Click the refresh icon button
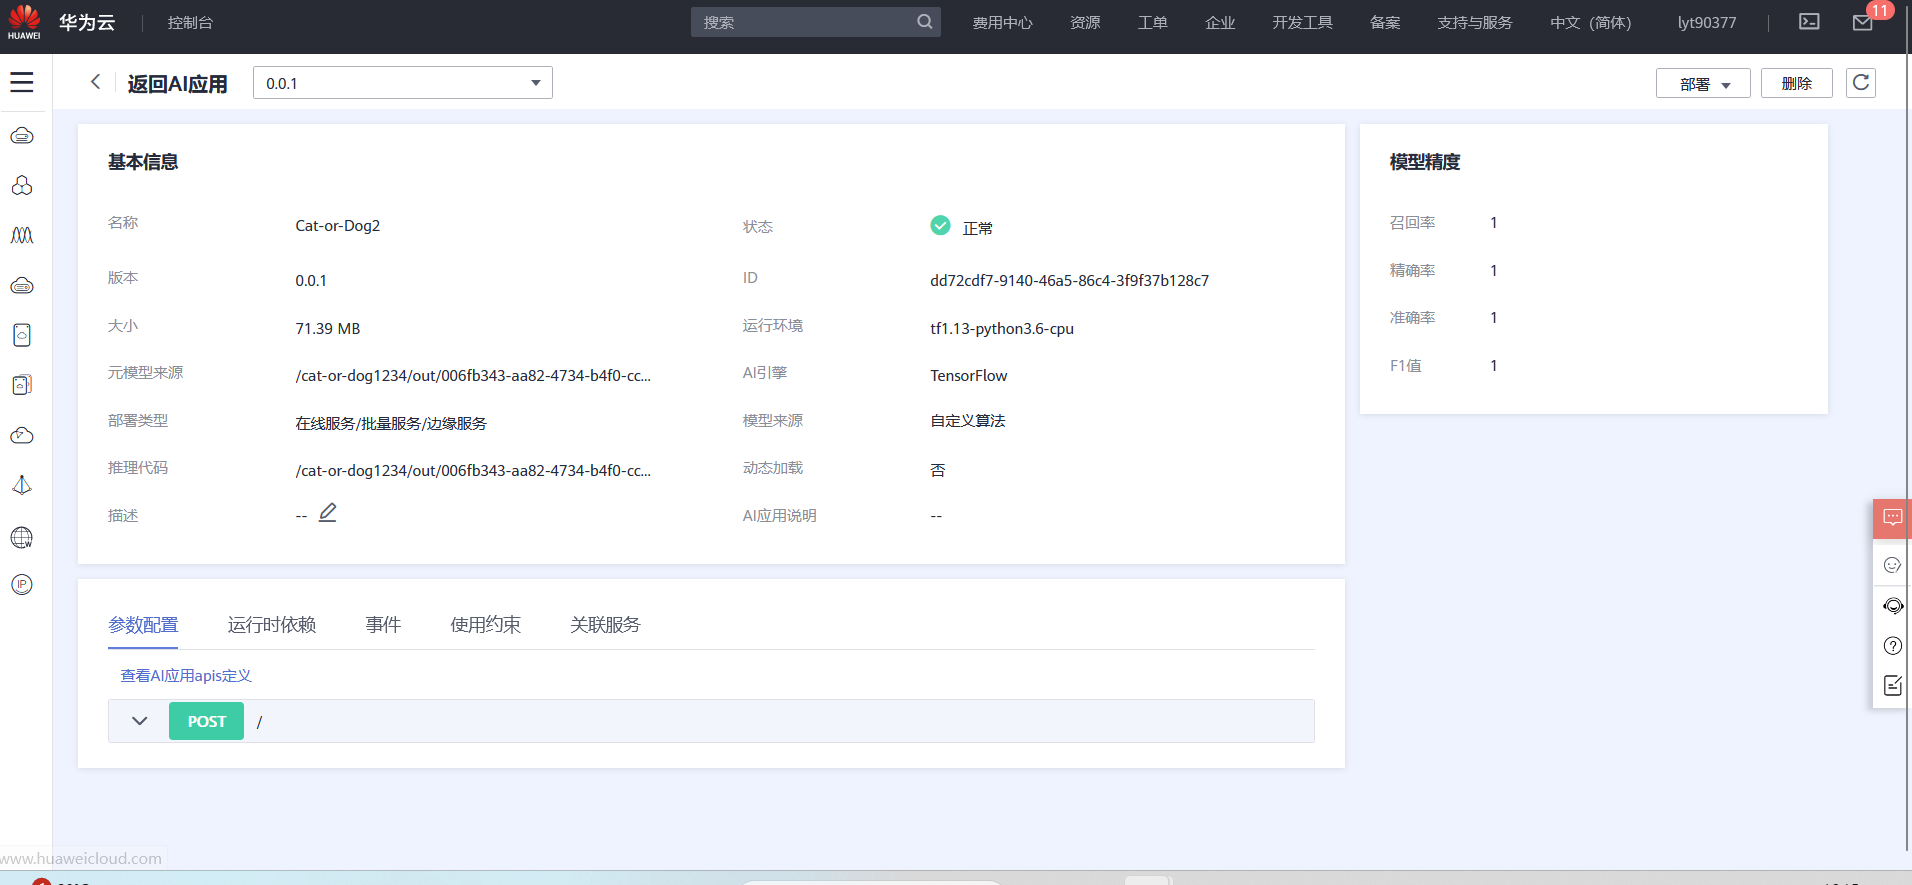1912x885 pixels. coord(1861,83)
